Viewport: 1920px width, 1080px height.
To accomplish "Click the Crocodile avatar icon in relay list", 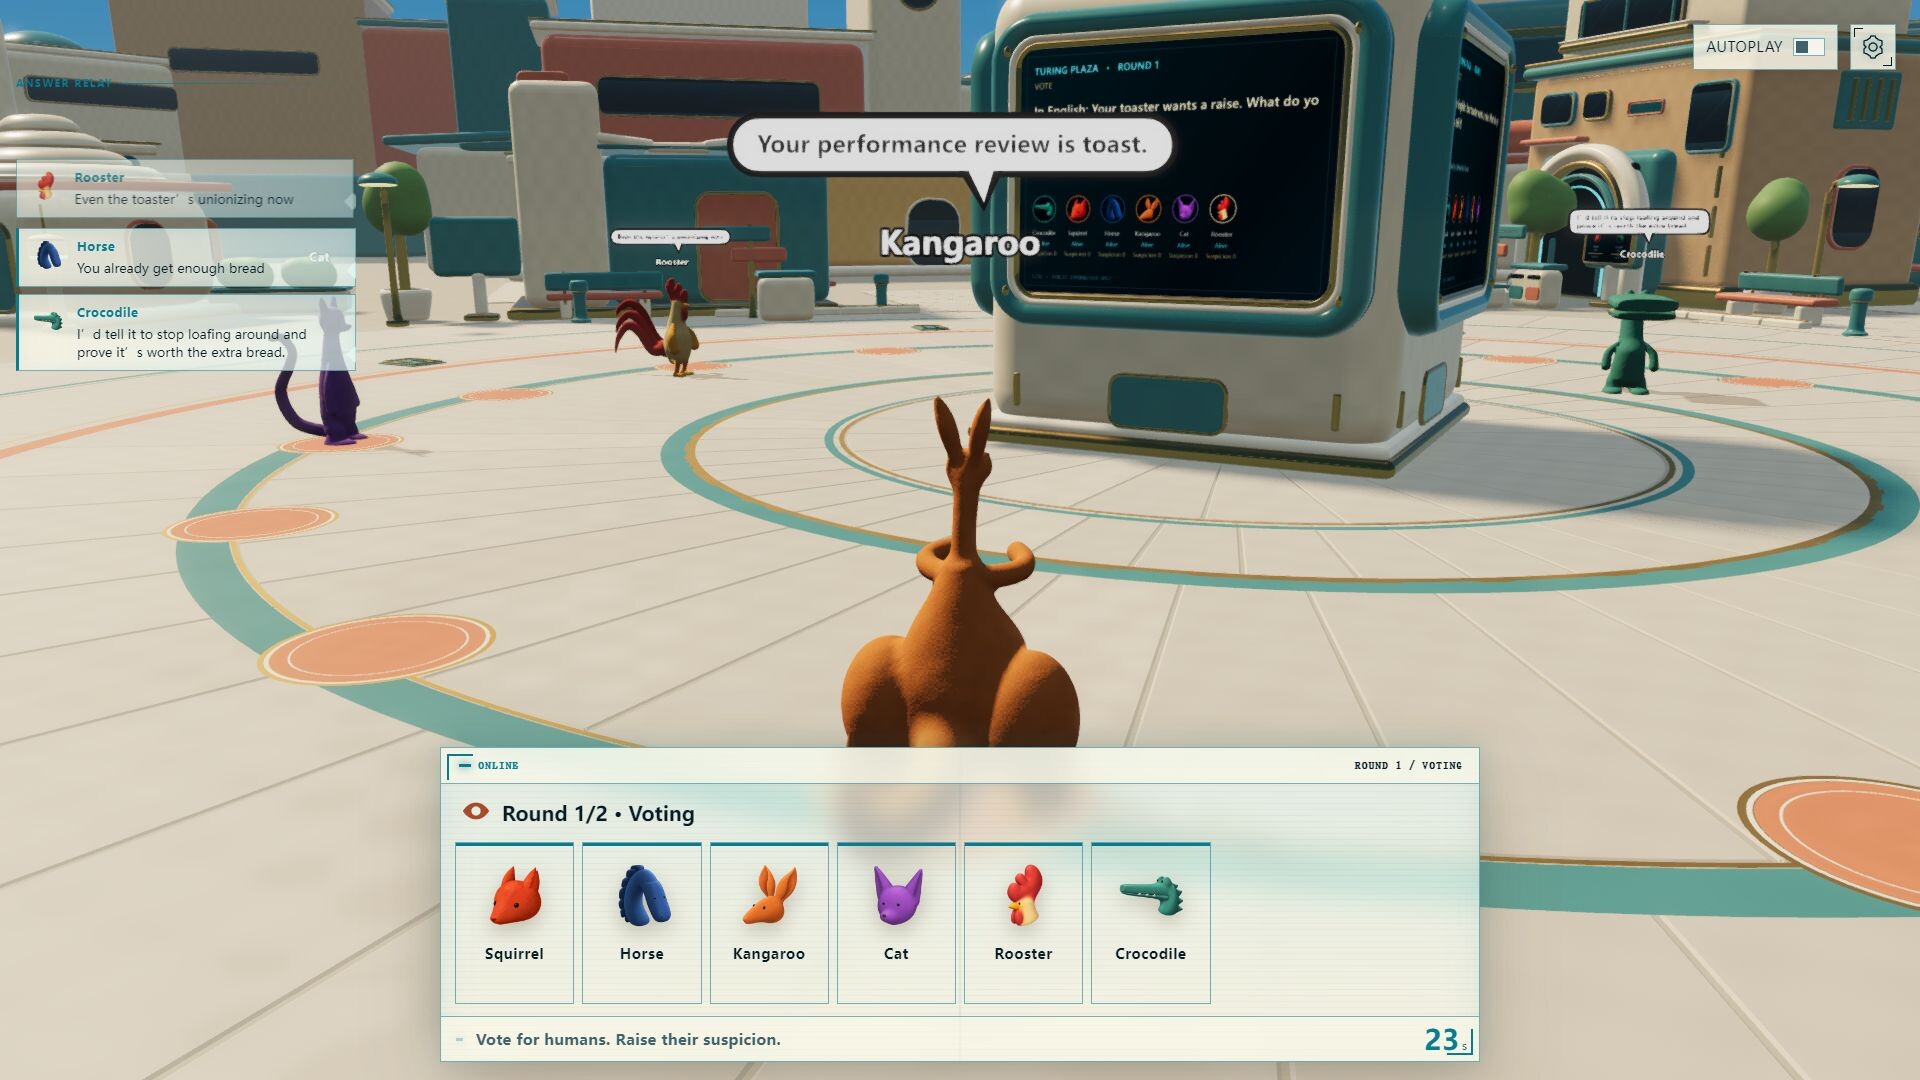I will [x=48, y=321].
